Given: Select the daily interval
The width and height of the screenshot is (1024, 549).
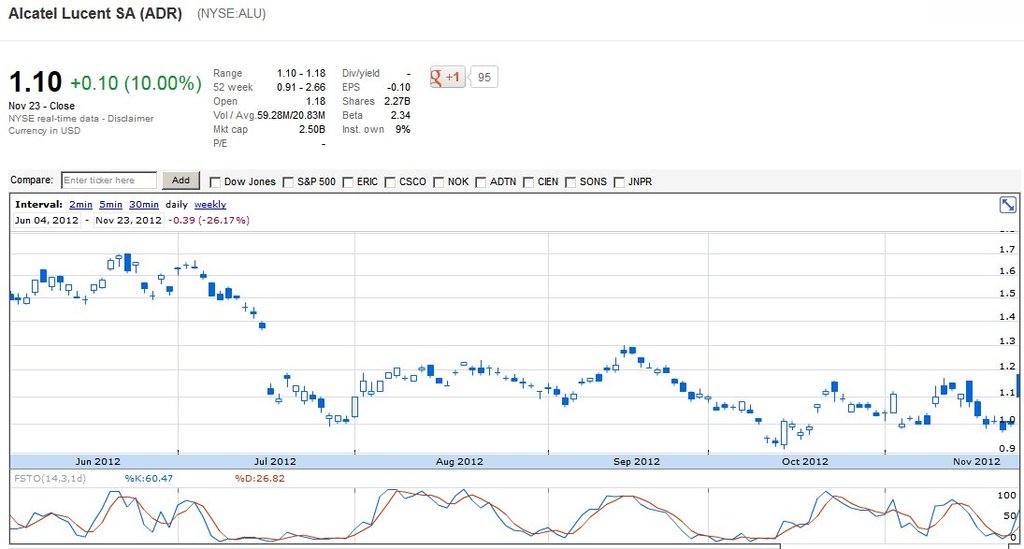Looking at the screenshot, I should pos(176,204).
